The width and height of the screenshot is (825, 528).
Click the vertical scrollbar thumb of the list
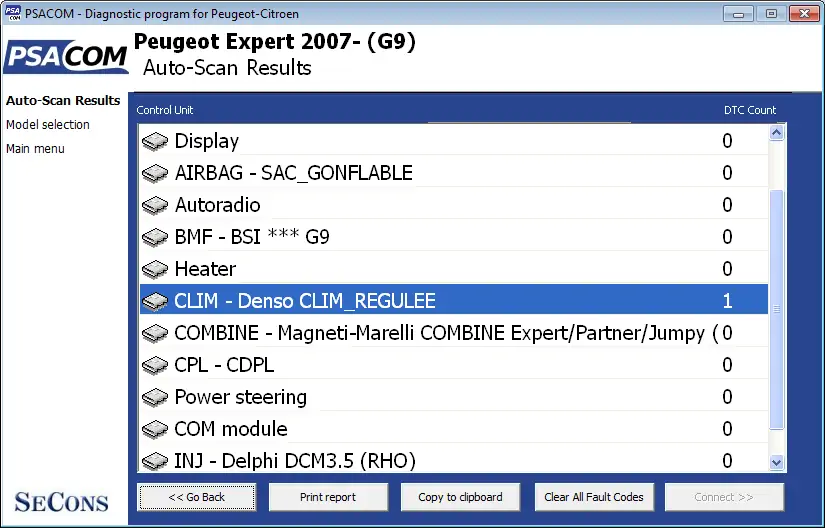pos(777,310)
